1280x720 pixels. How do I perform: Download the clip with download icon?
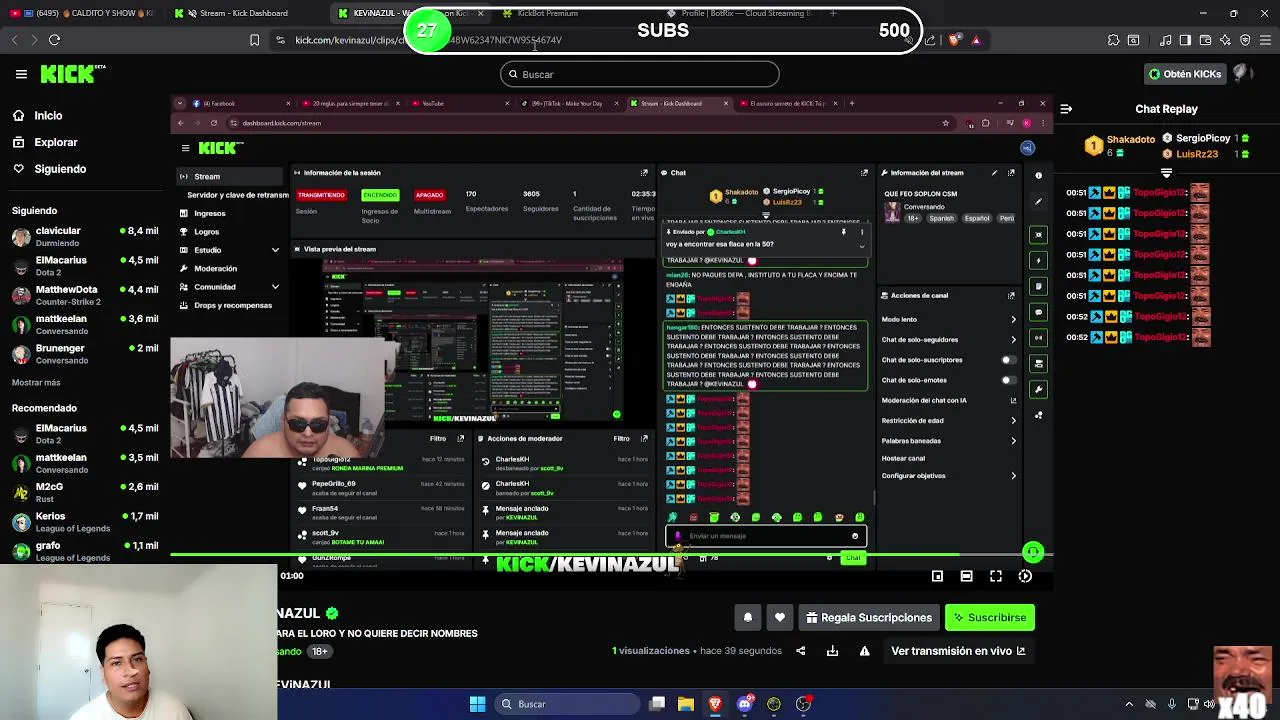832,651
